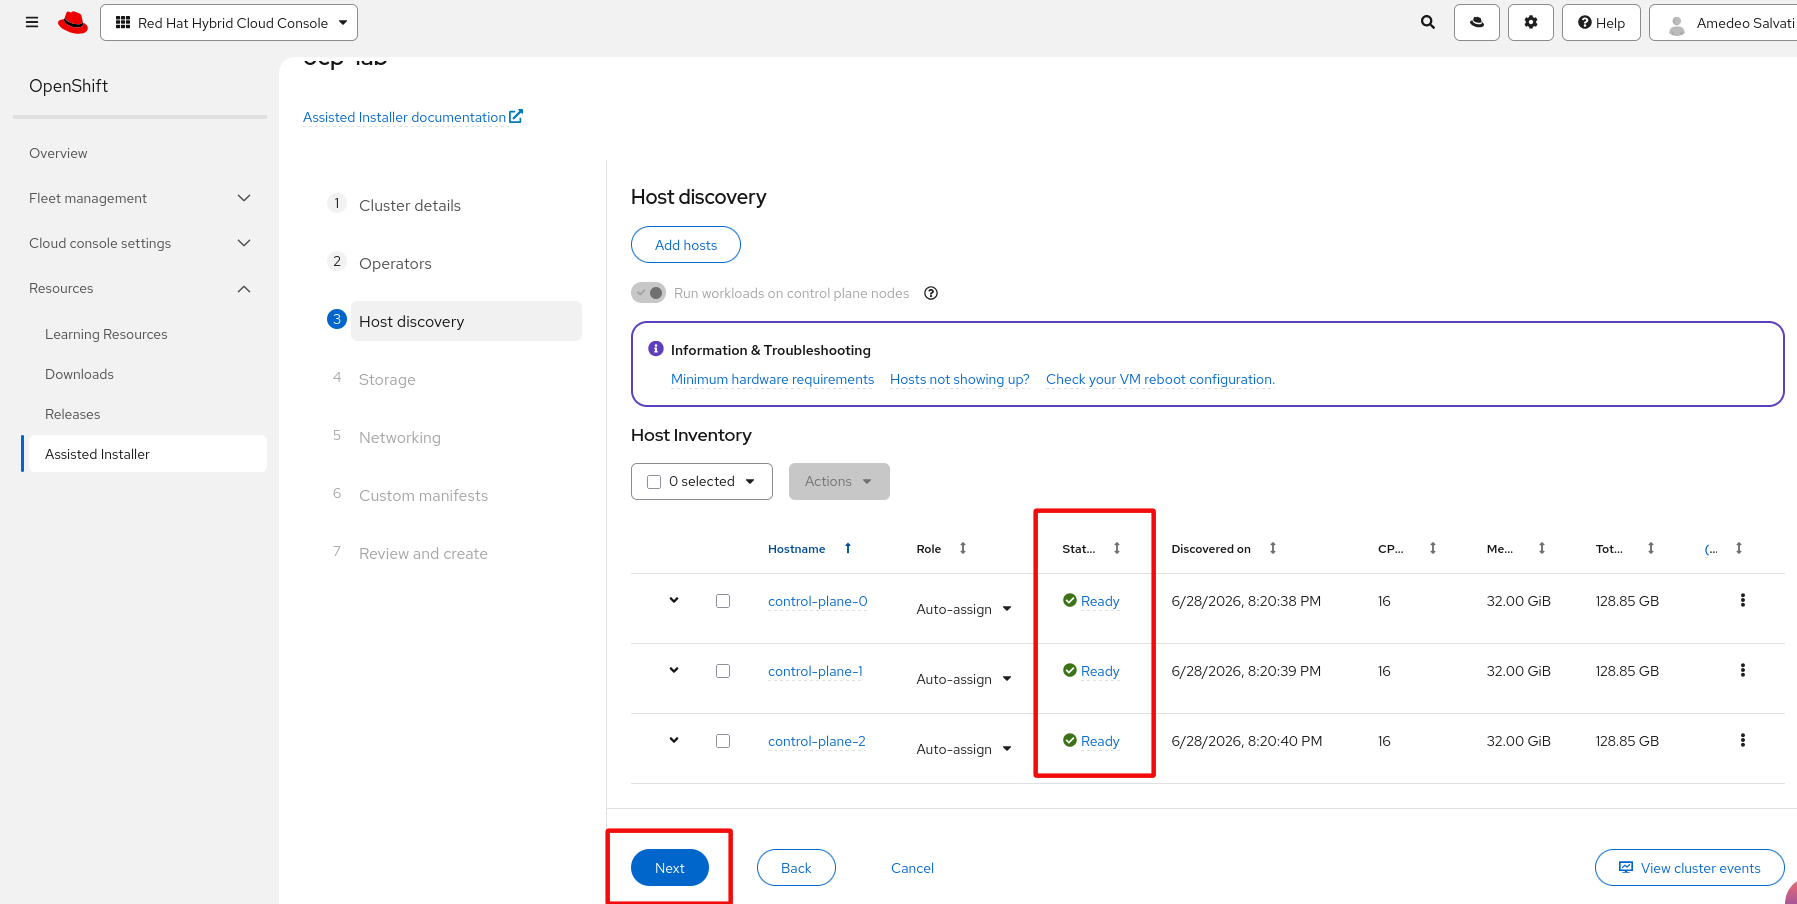Go to Cluster details wizard step
Viewport: 1797px width, 904px height.
[x=410, y=205]
